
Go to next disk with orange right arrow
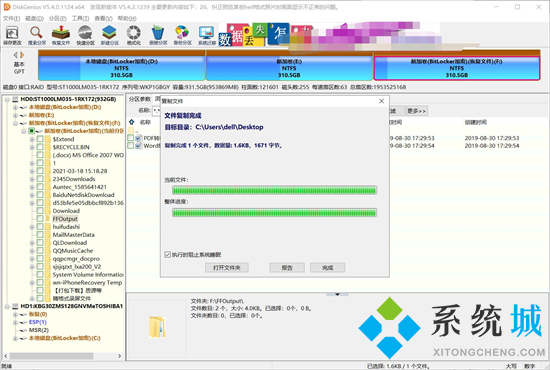22,55
